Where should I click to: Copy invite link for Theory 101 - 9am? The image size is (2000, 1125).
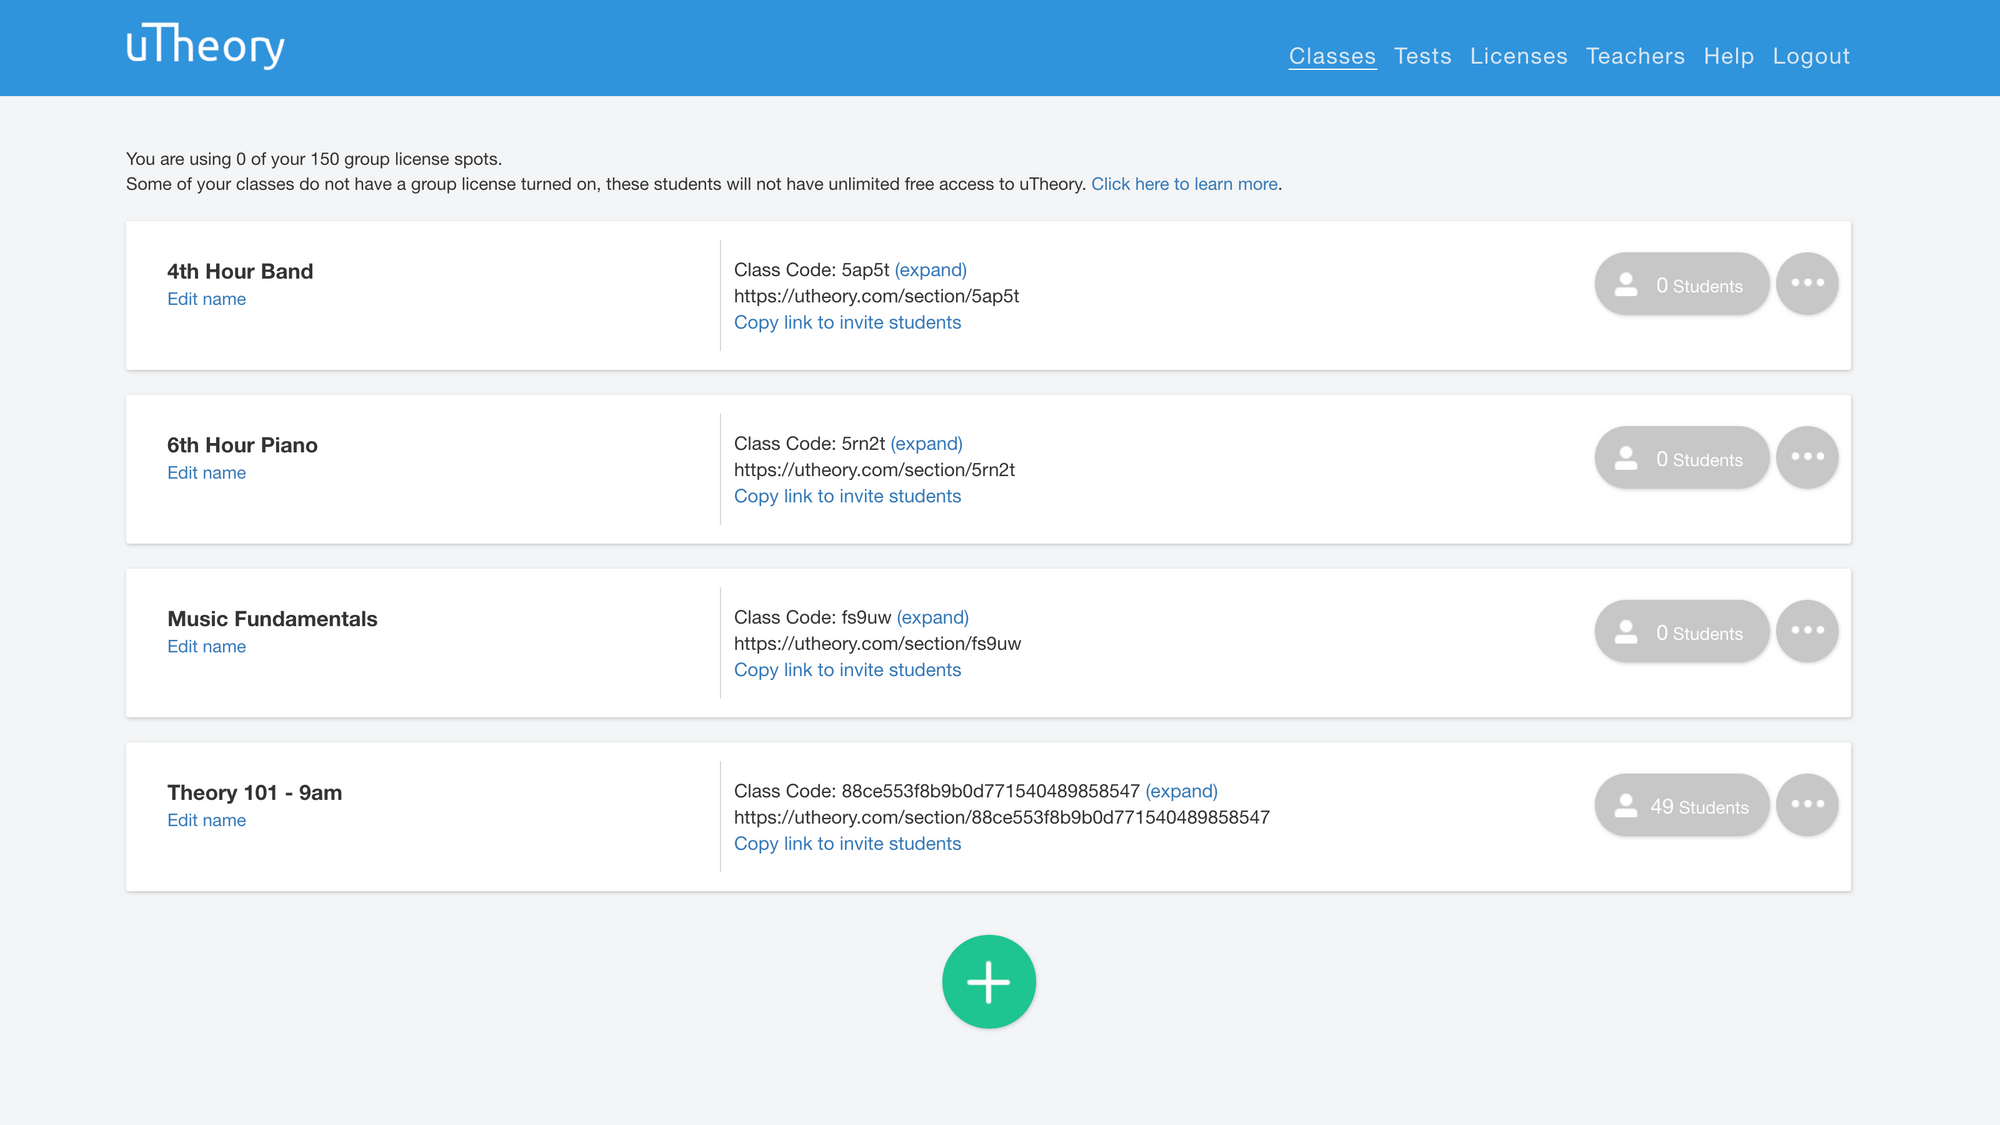click(x=847, y=844)
